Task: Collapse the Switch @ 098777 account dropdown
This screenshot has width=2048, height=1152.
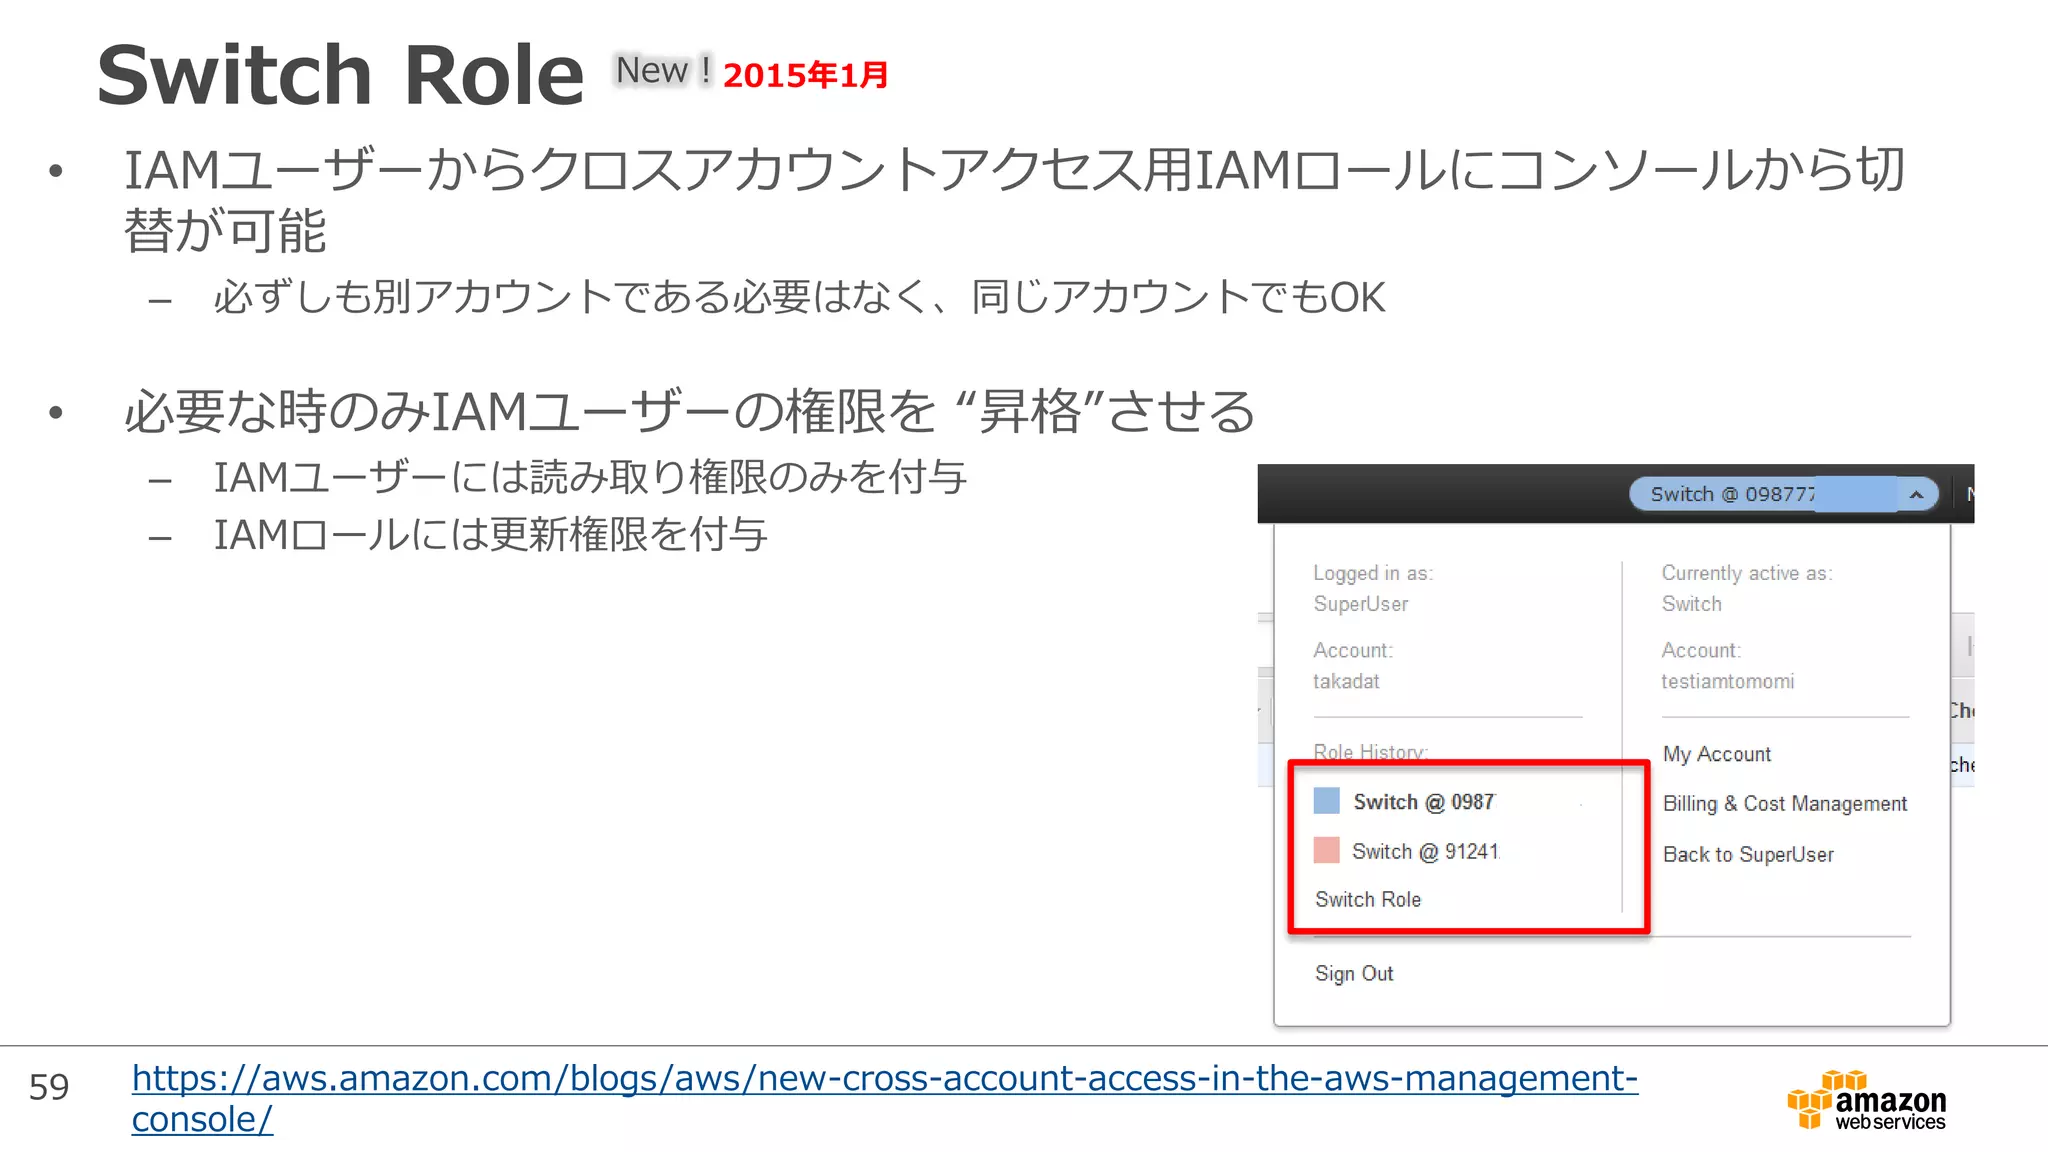Action: click(x=1784, y=494)
